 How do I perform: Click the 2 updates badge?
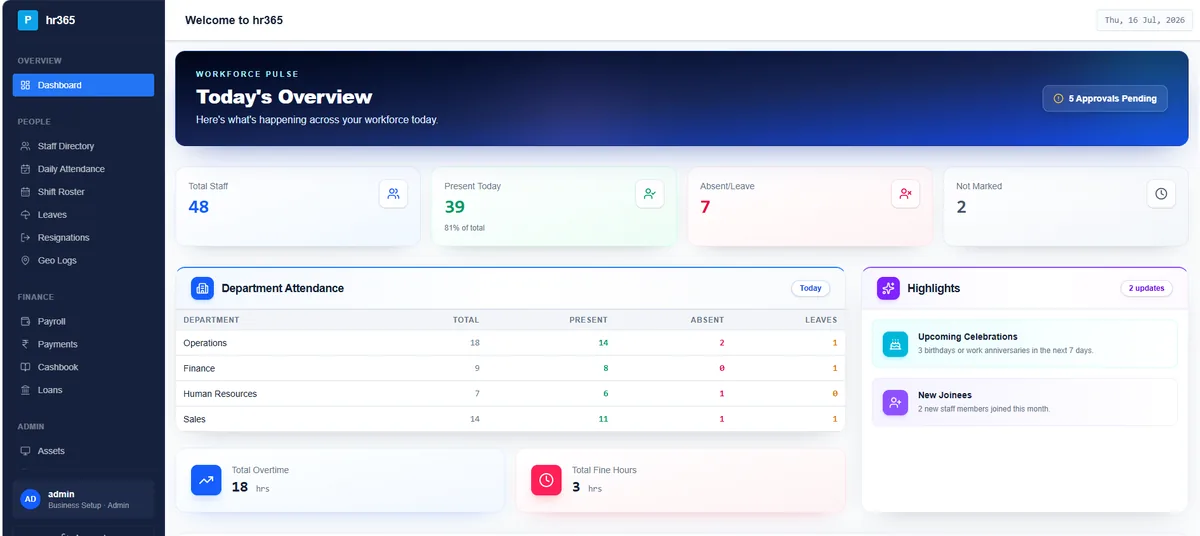click(1146, 288)
